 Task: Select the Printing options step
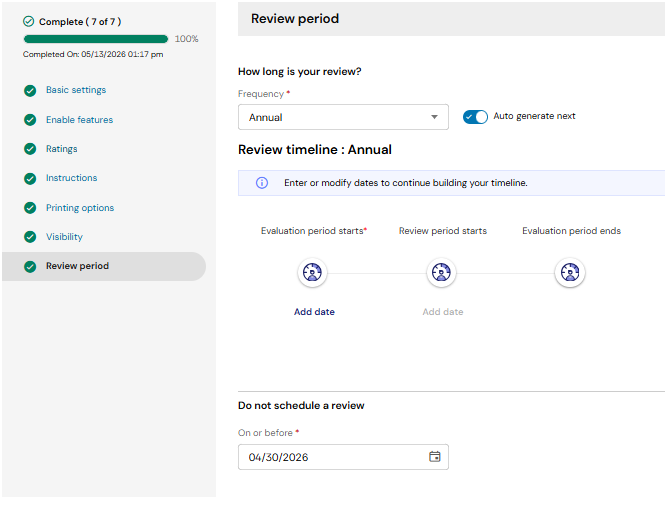coord(80,208)
